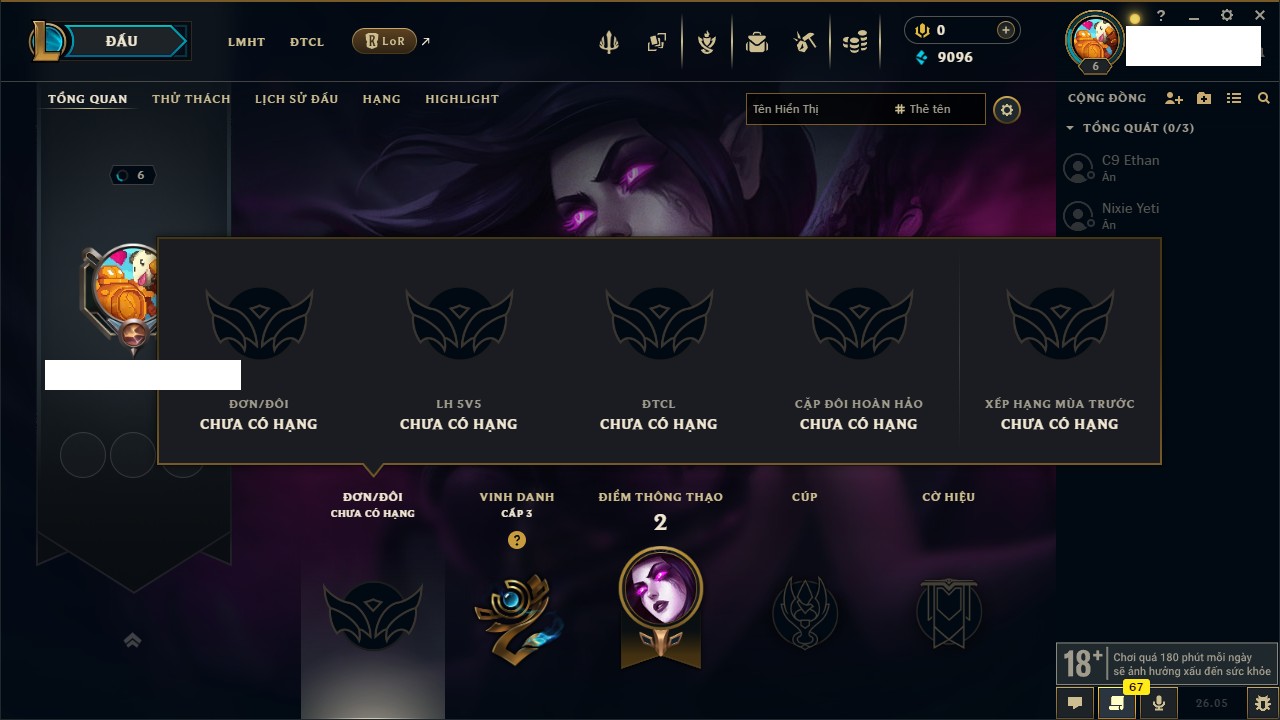Click the Vinh Danh question mark badge
This screenshot has width=1280, height=720.
516,540
